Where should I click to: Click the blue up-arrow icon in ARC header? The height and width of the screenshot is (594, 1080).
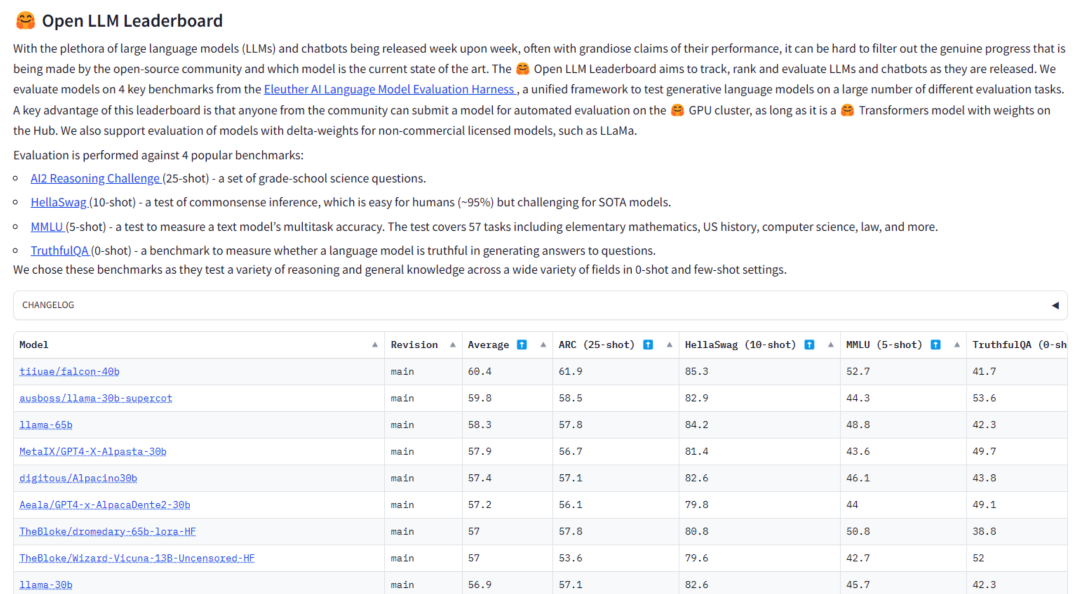point(648,345)
